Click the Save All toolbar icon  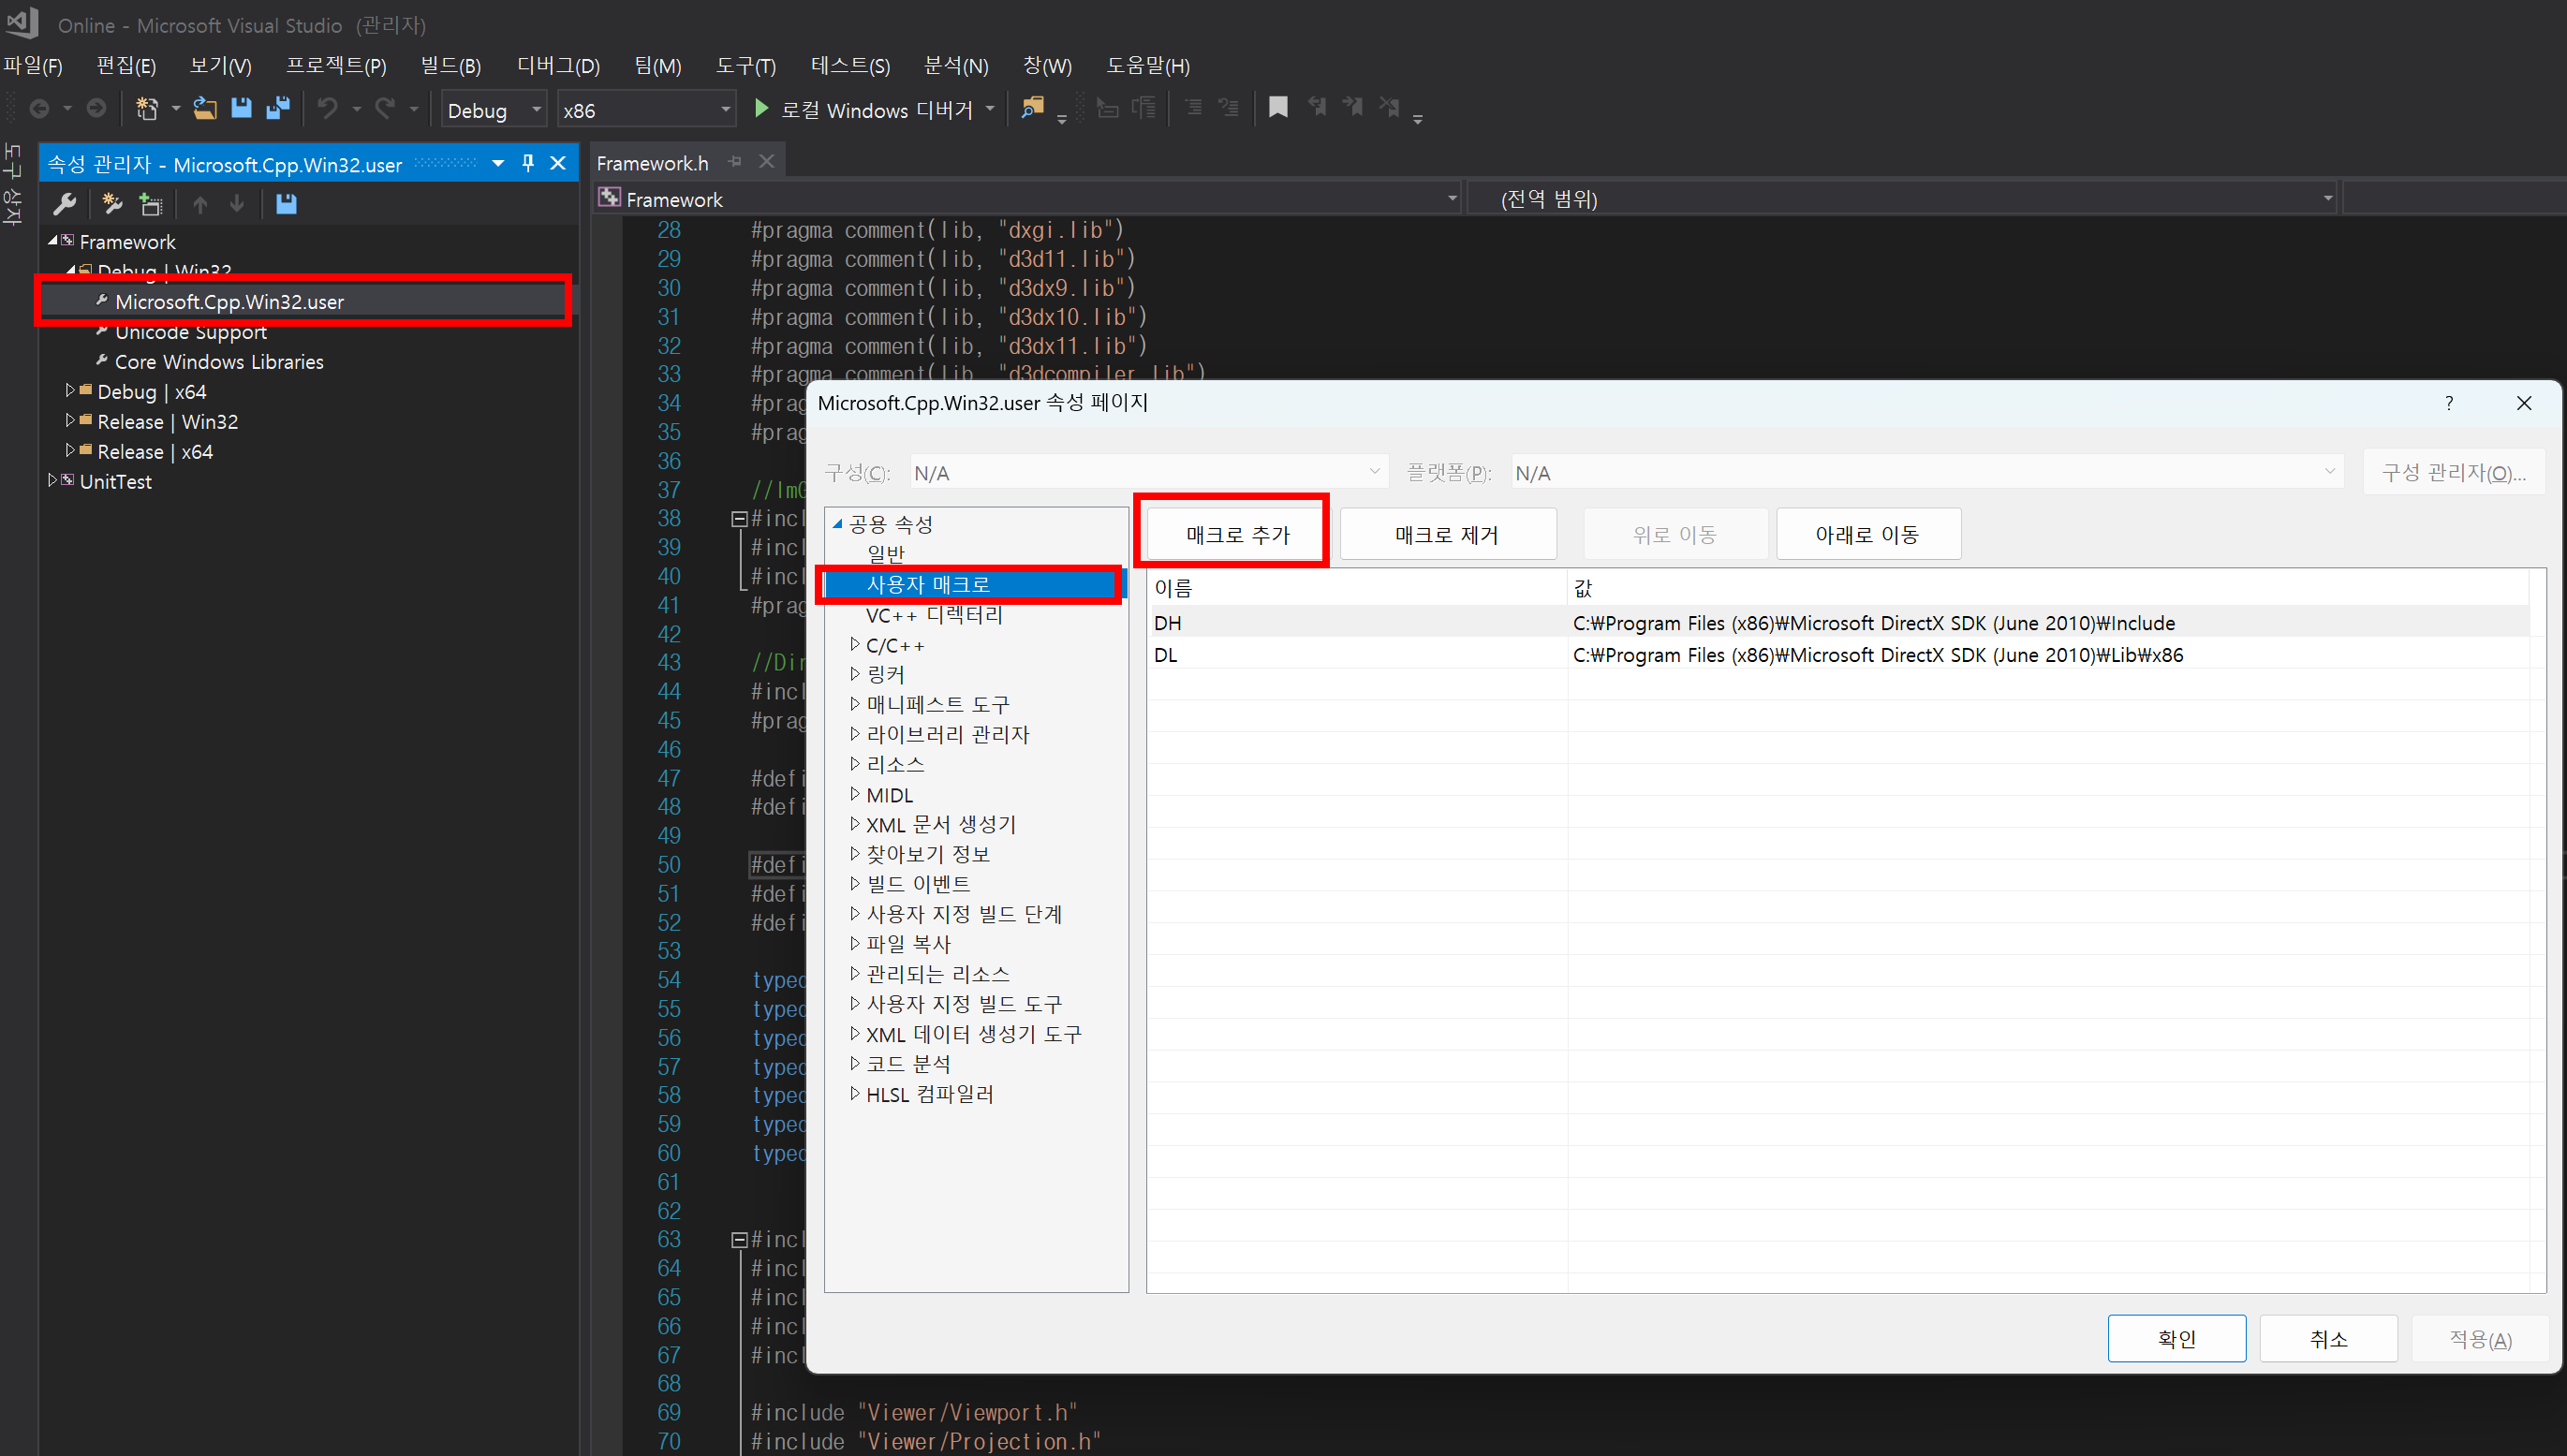pyautogui.click(x=278, y=108)
